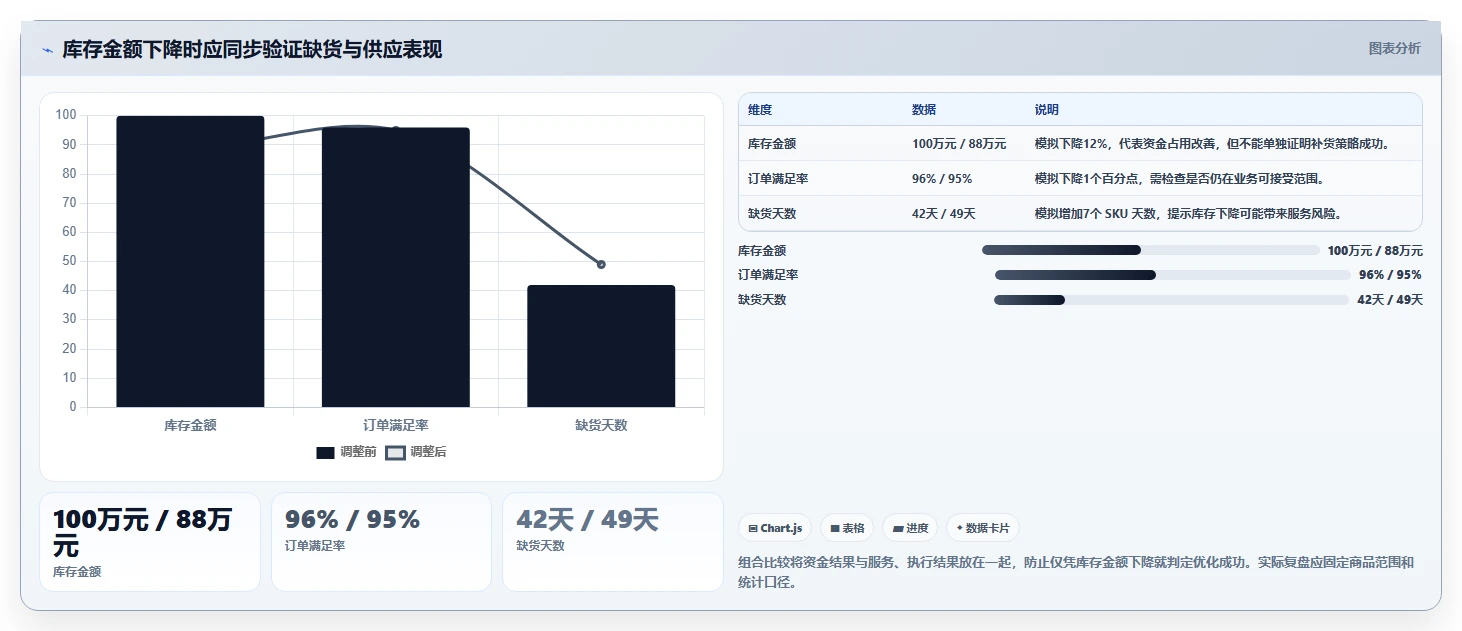Click the icon in the 进度 tag
This screenshot has height=631, width=1462.
point(898,528)
